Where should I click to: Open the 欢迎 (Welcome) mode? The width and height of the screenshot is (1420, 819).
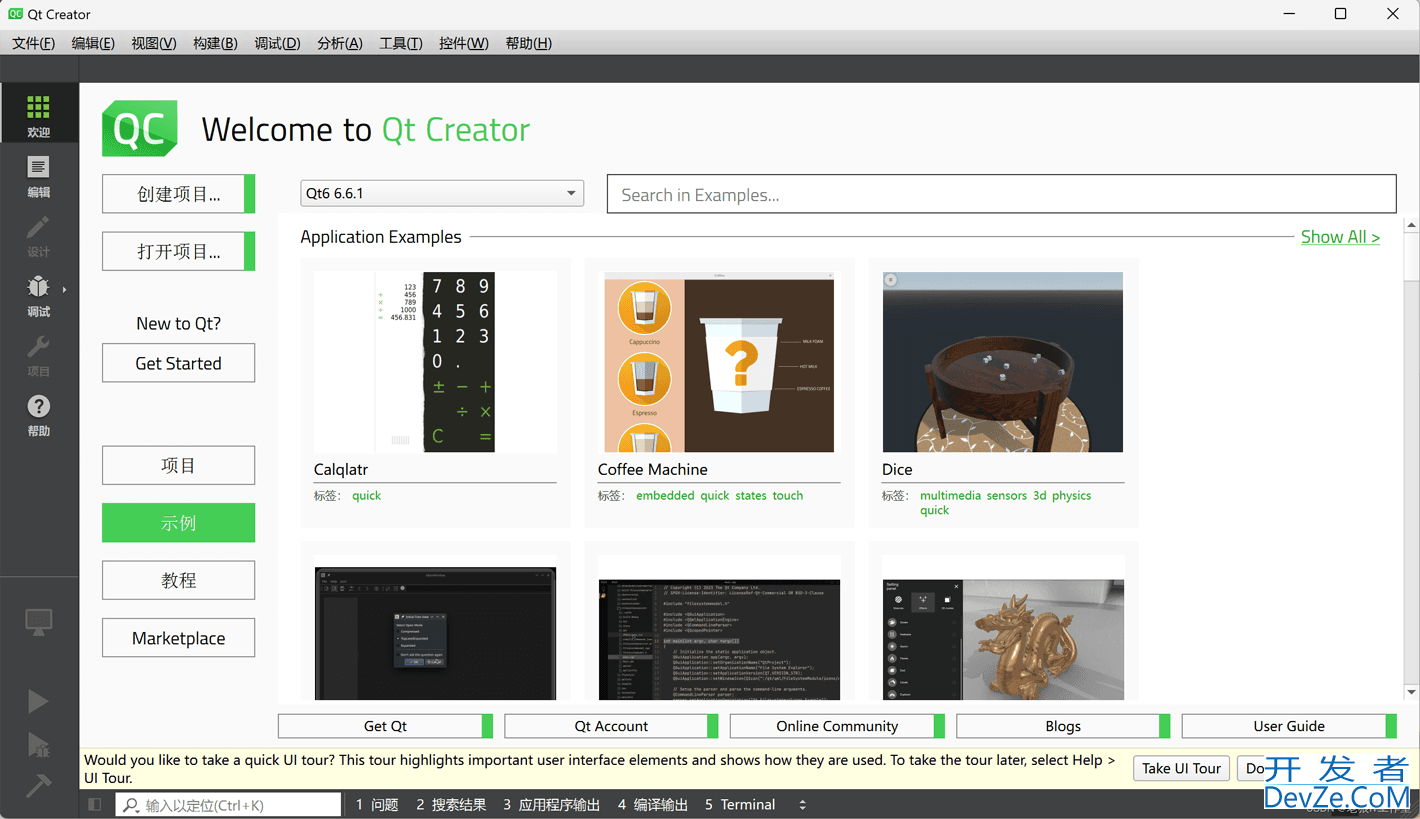click(38, 113)
